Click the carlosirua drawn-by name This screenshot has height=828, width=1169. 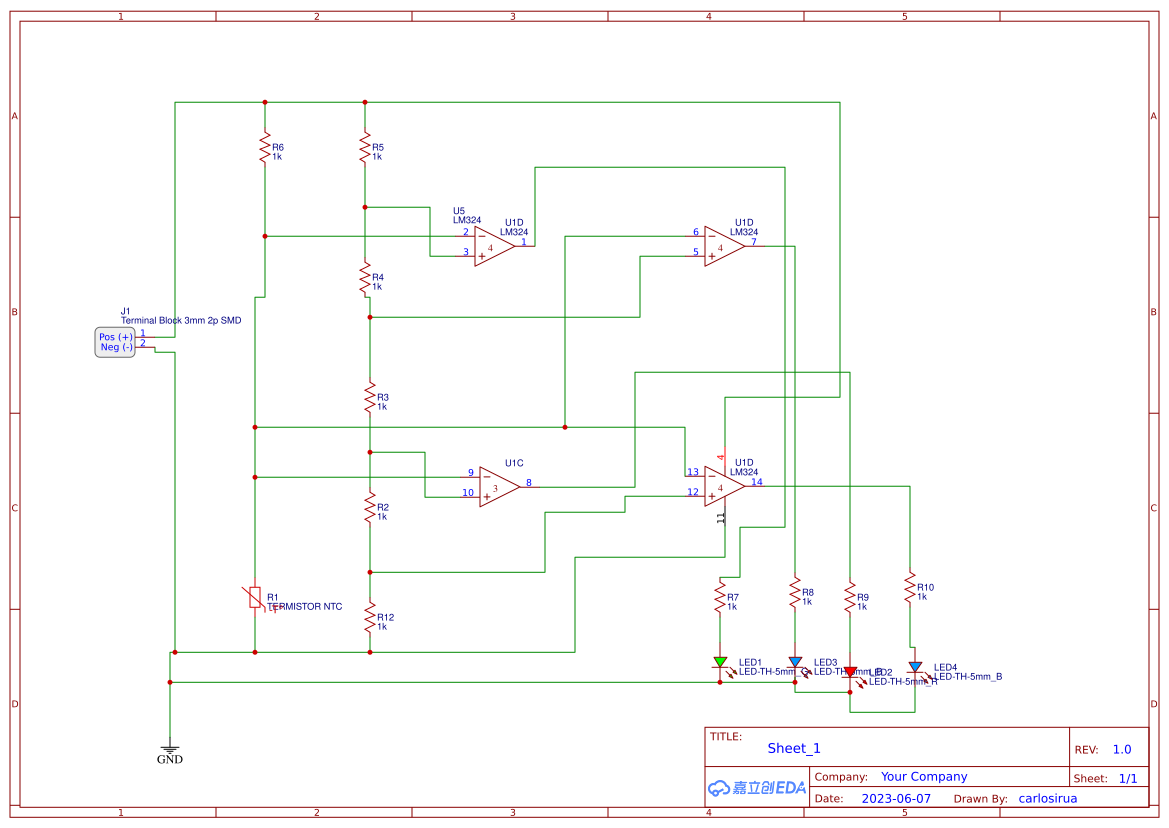(x=1047, y=798)
